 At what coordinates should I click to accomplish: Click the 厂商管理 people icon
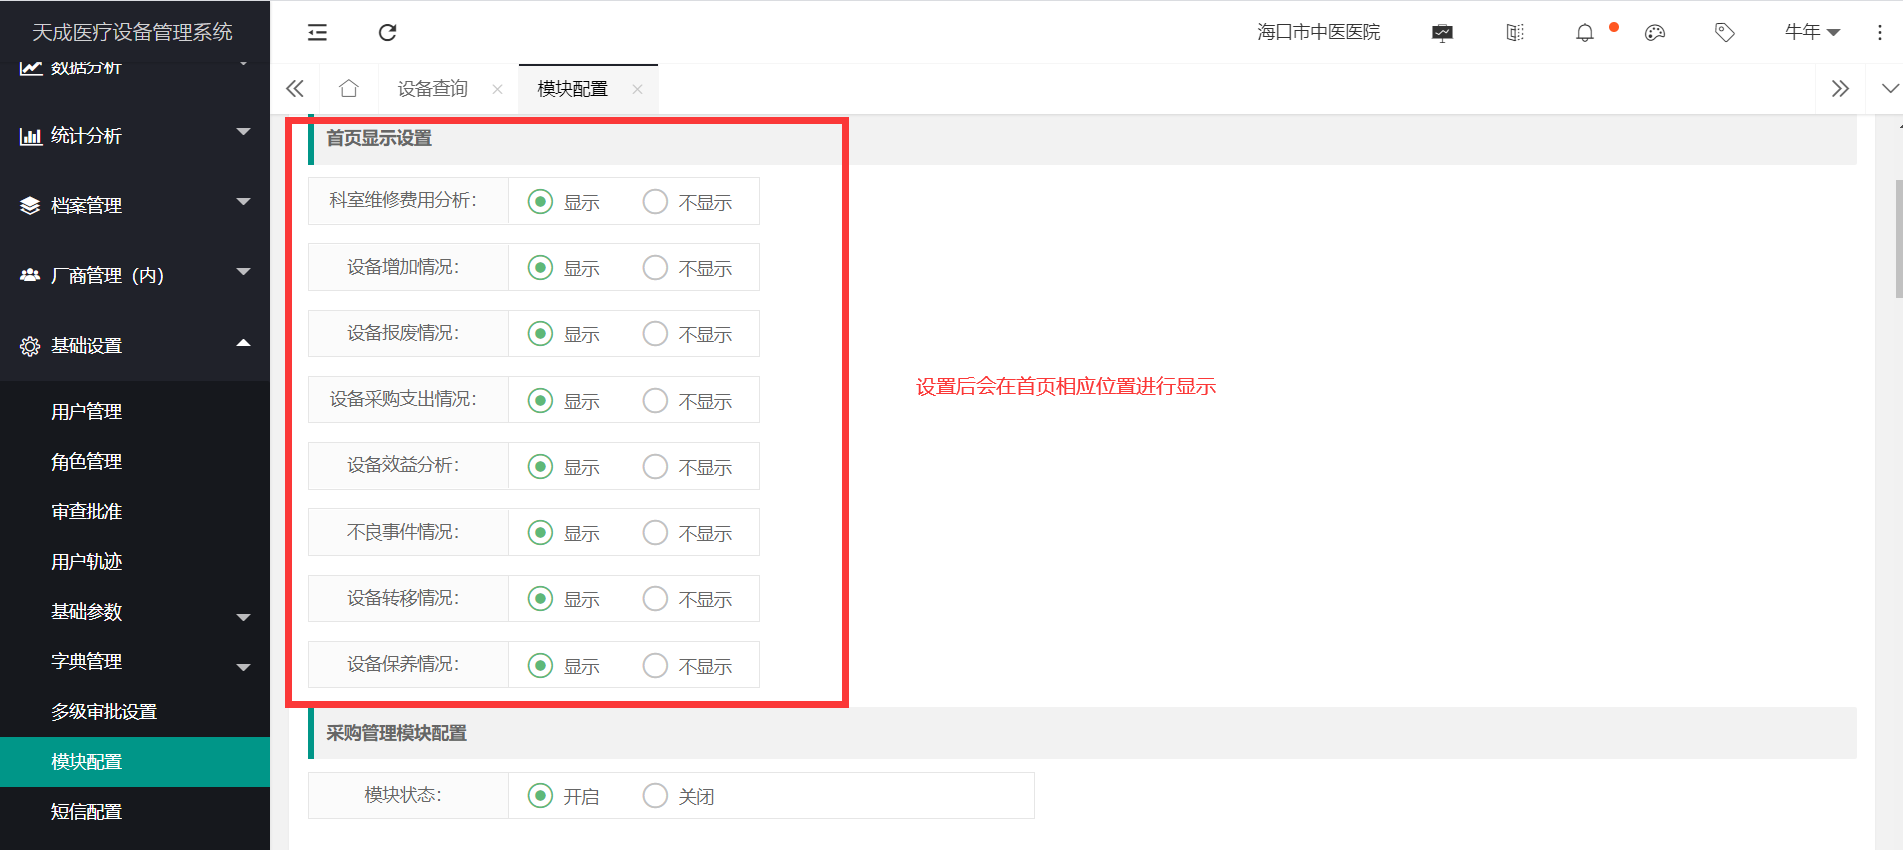[x=30, y=275]
